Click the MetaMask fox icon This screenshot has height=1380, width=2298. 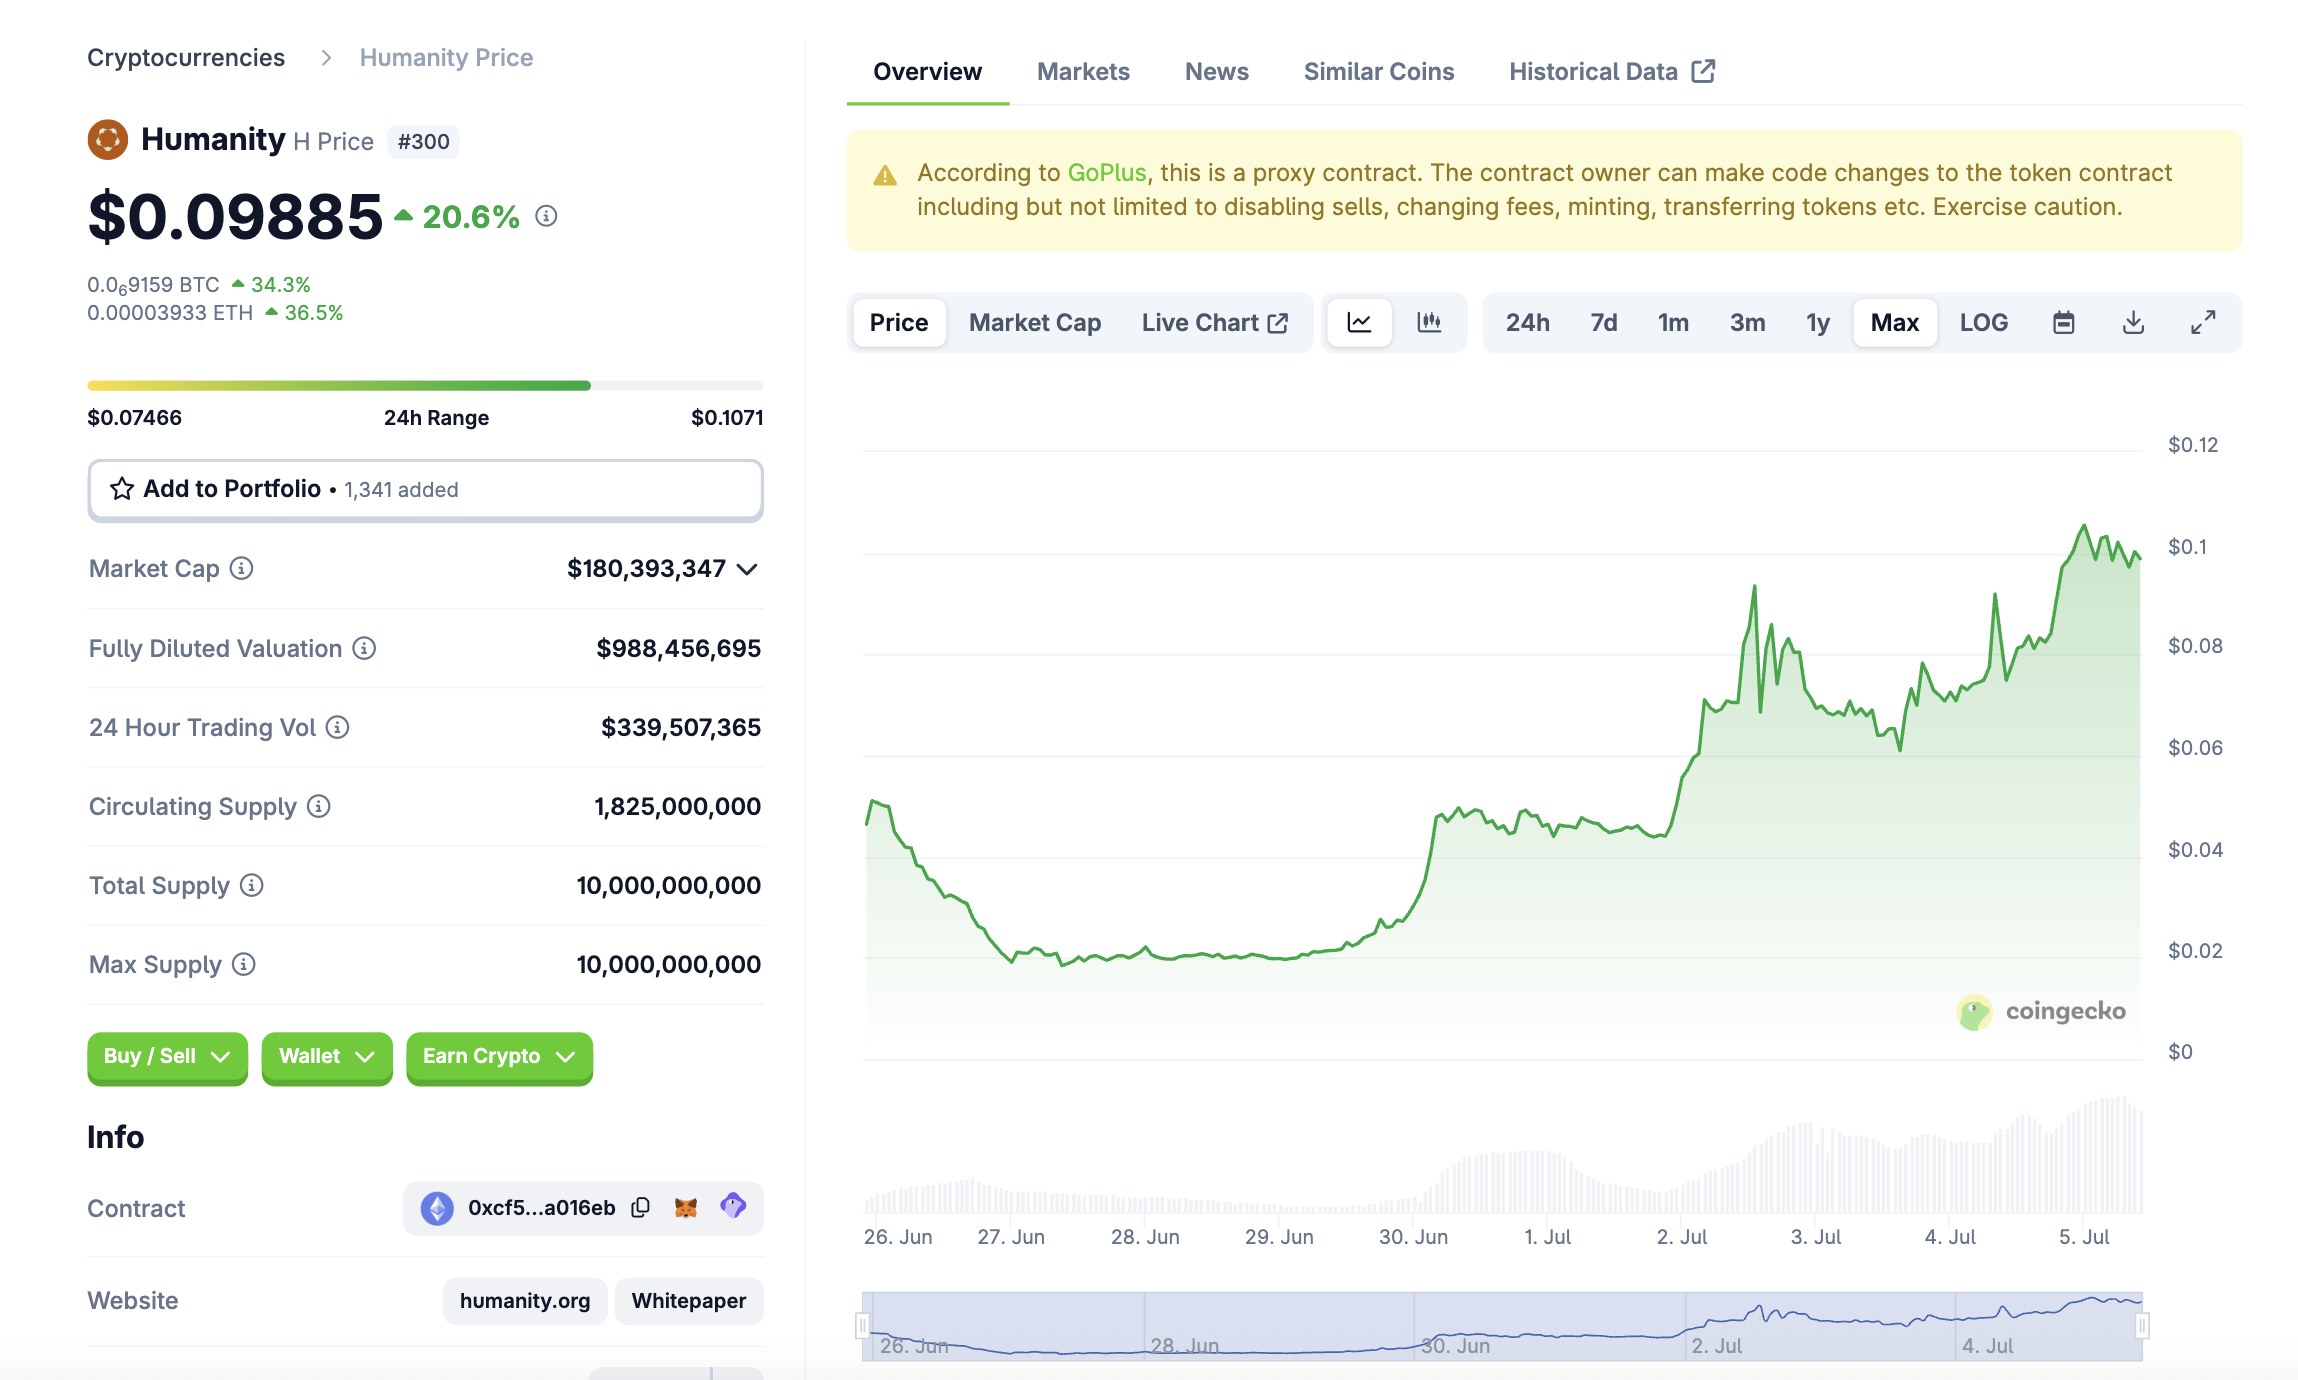pyautogui.click(x=686, y=1207)
